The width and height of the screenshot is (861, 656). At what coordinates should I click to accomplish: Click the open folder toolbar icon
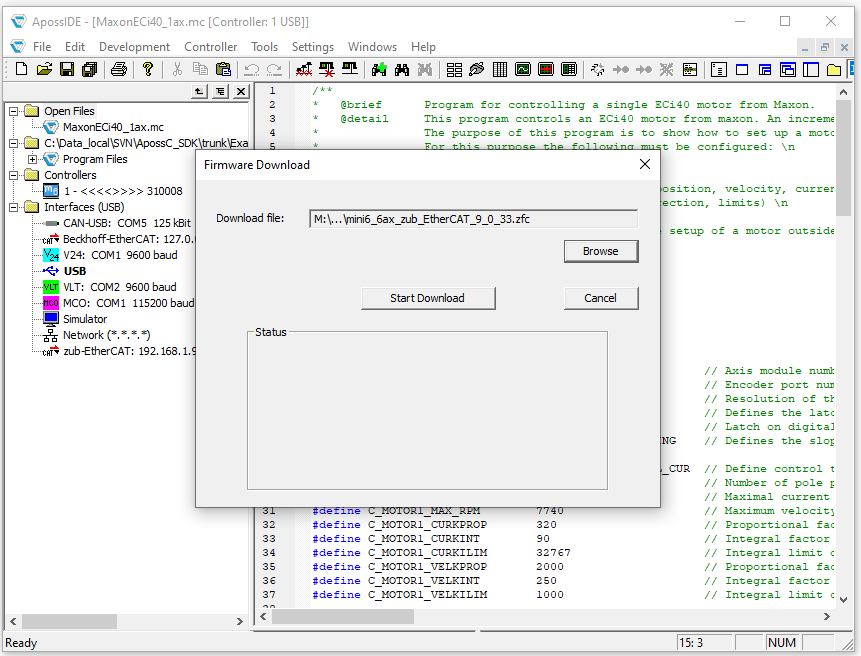[x=44, y=69]
